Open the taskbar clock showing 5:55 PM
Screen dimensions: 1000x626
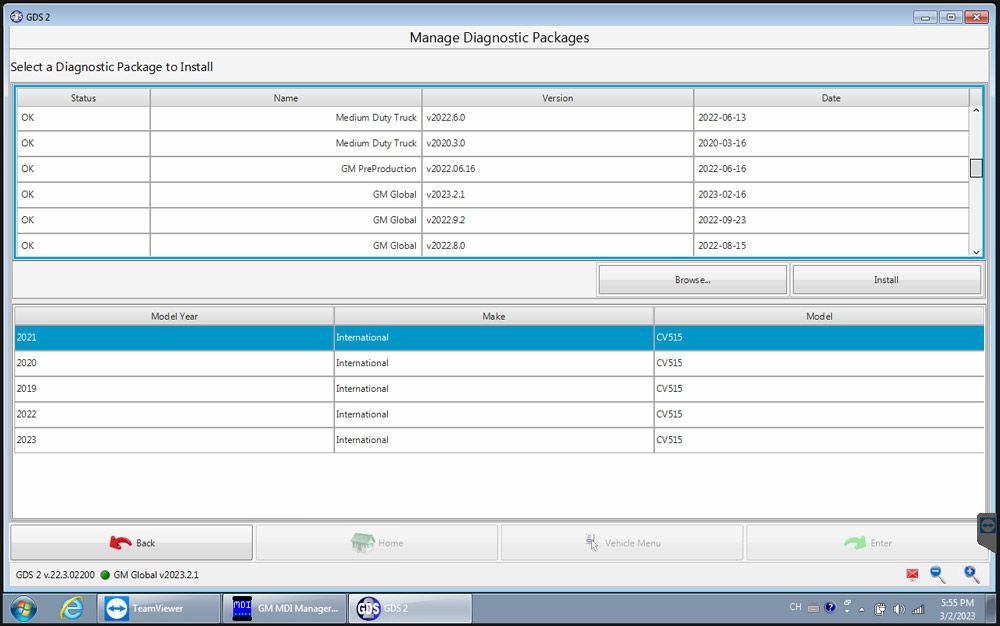coord(957,609)
